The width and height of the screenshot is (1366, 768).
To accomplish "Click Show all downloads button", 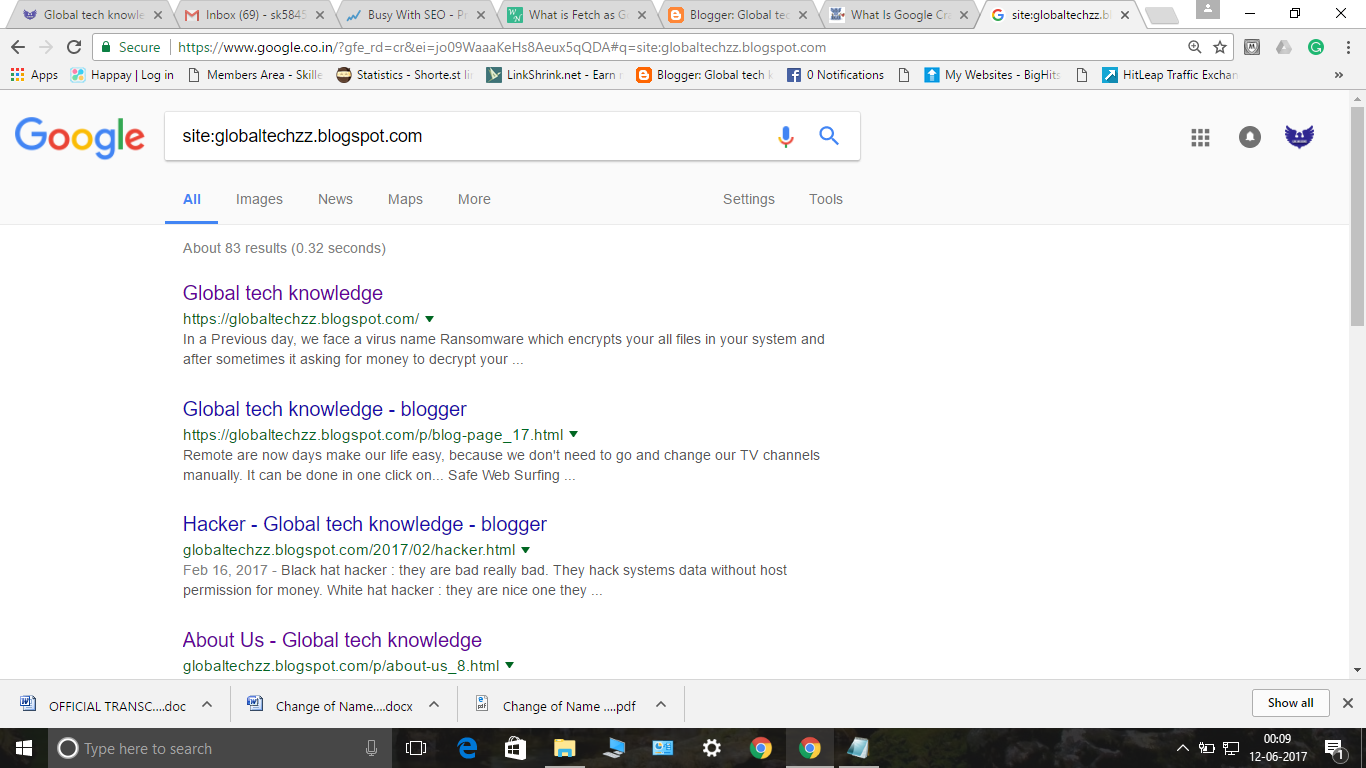I will (x=1290, y=703).
